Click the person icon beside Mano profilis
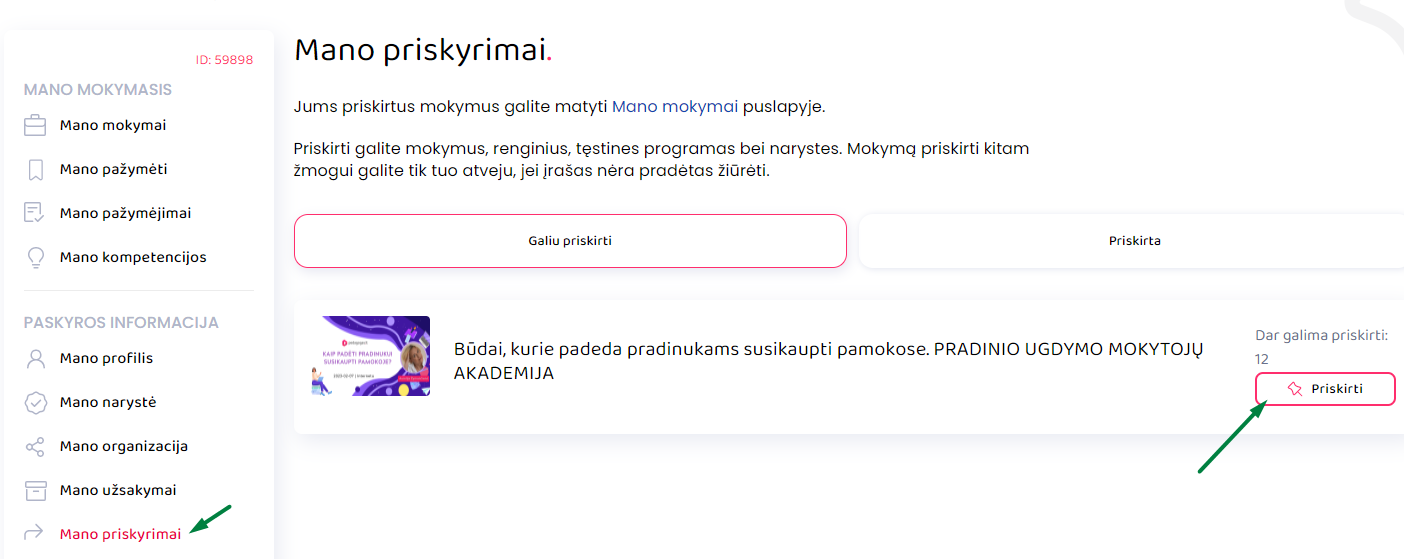 tap(36, 359)
